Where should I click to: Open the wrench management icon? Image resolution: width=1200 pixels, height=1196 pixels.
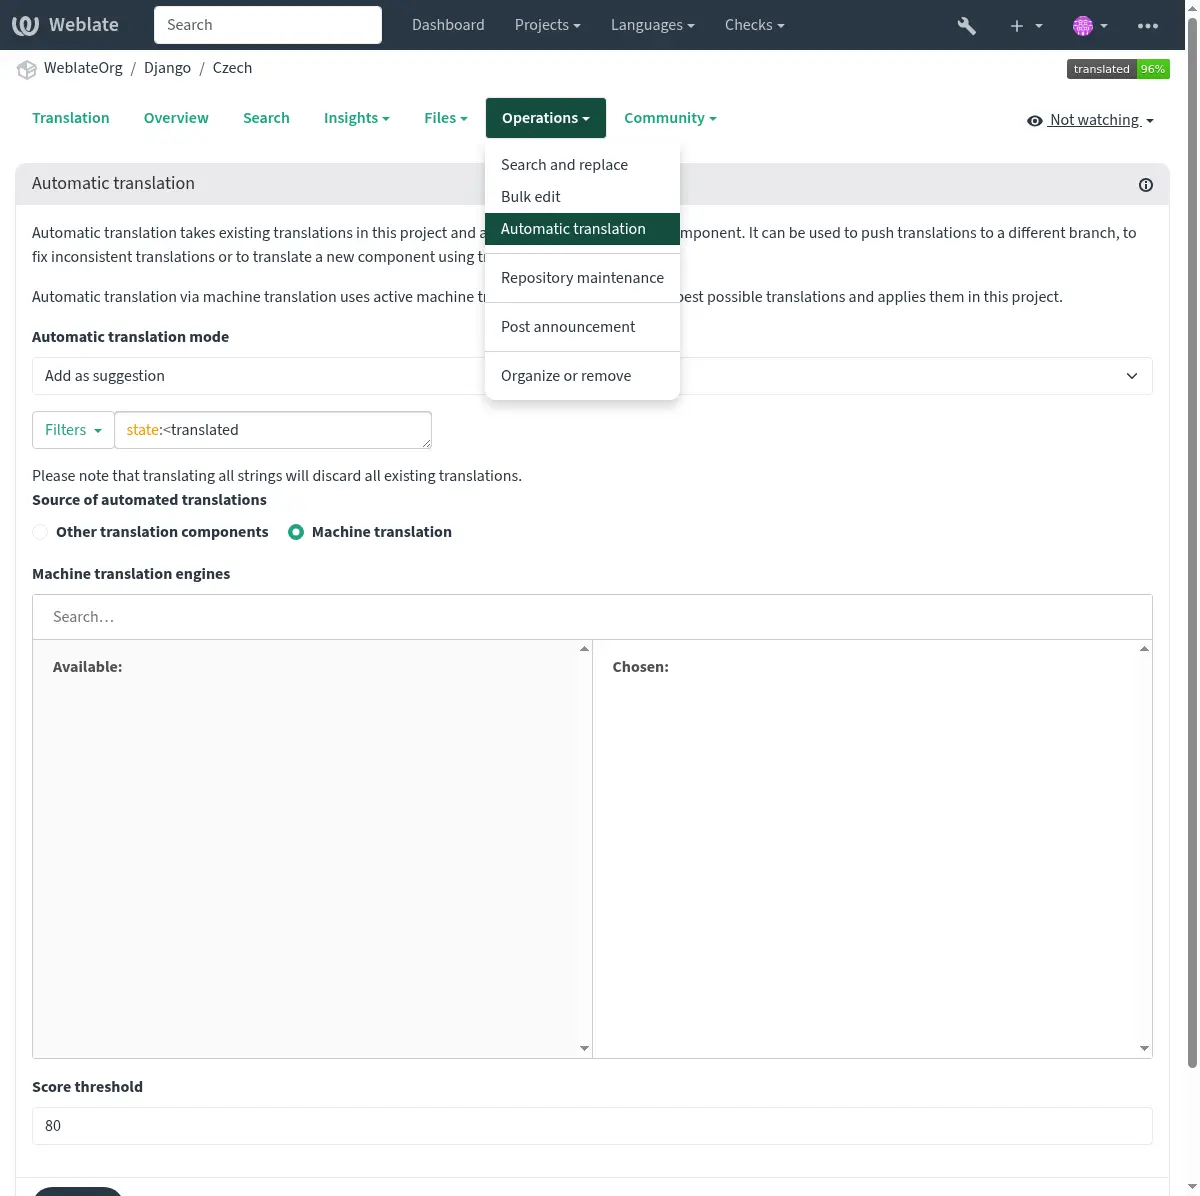[966, 26]
